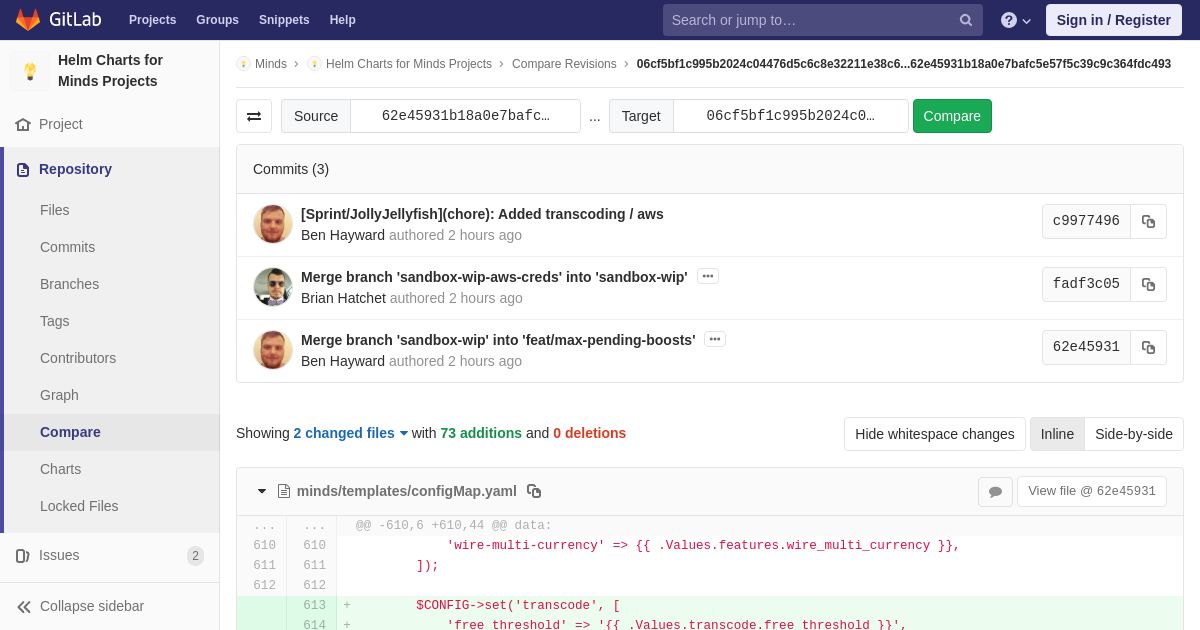The image size is (1200, 630).
Task: Open Commits in the Repository sidebar
Action: pyautogui.click(x=67, y=247)
